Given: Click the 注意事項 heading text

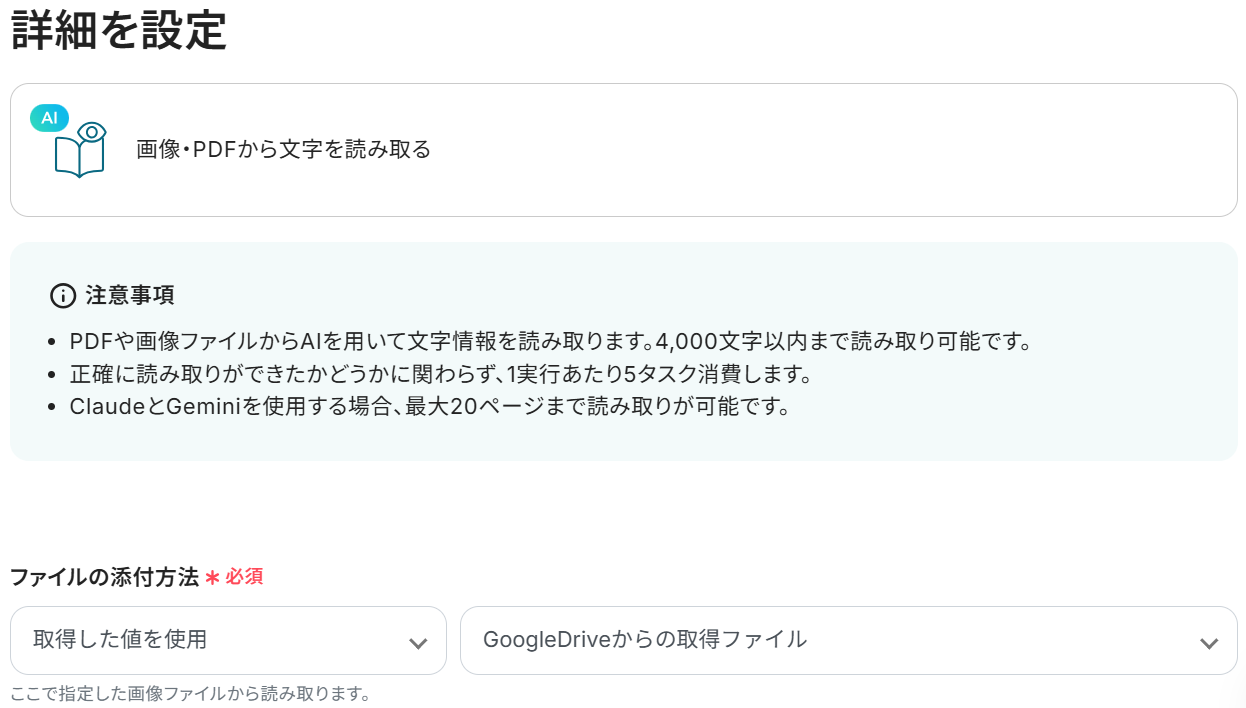Looking at the screenshot, I should tap(130, 295).
